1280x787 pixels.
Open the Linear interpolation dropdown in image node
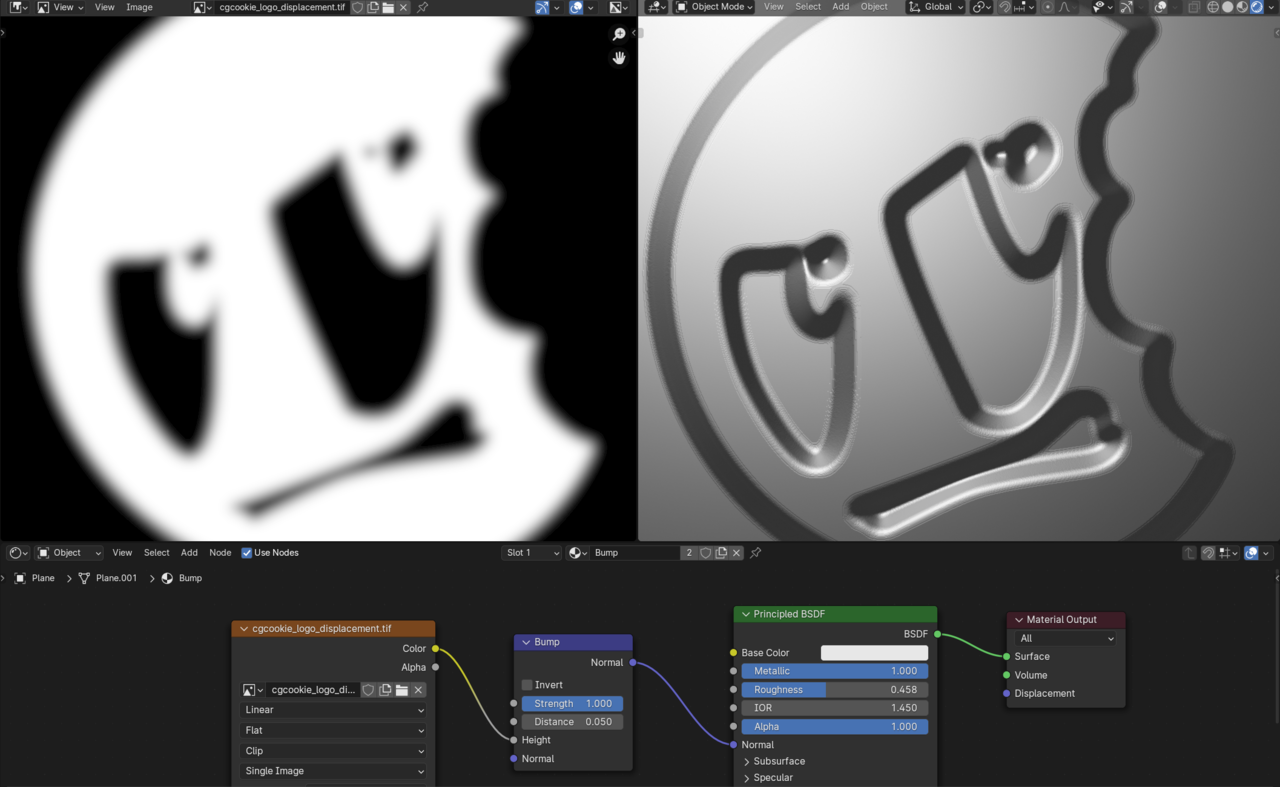[x=334, y=710]
